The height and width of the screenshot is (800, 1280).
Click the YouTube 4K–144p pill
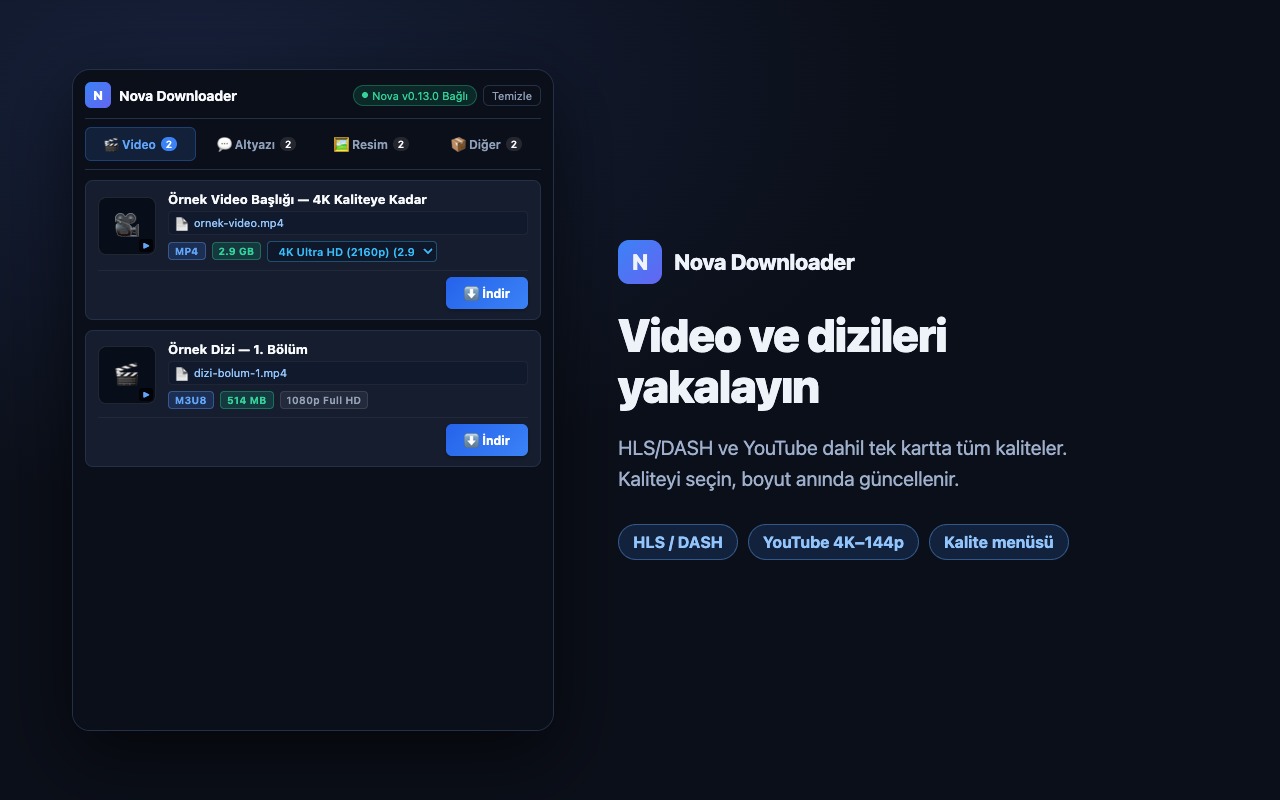pos(833,542)
